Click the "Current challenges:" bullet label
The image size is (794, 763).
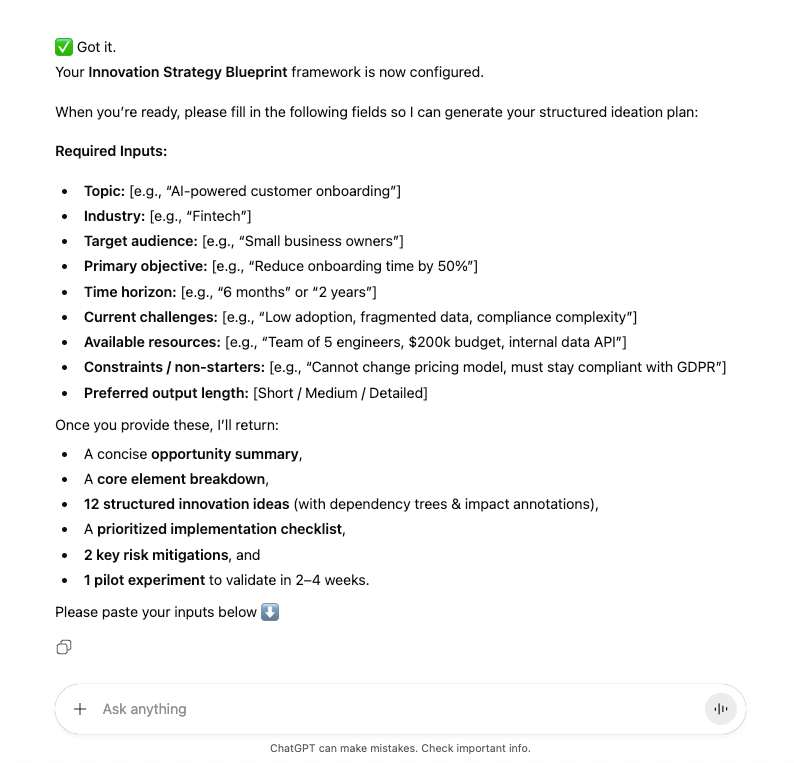(150, 317)
